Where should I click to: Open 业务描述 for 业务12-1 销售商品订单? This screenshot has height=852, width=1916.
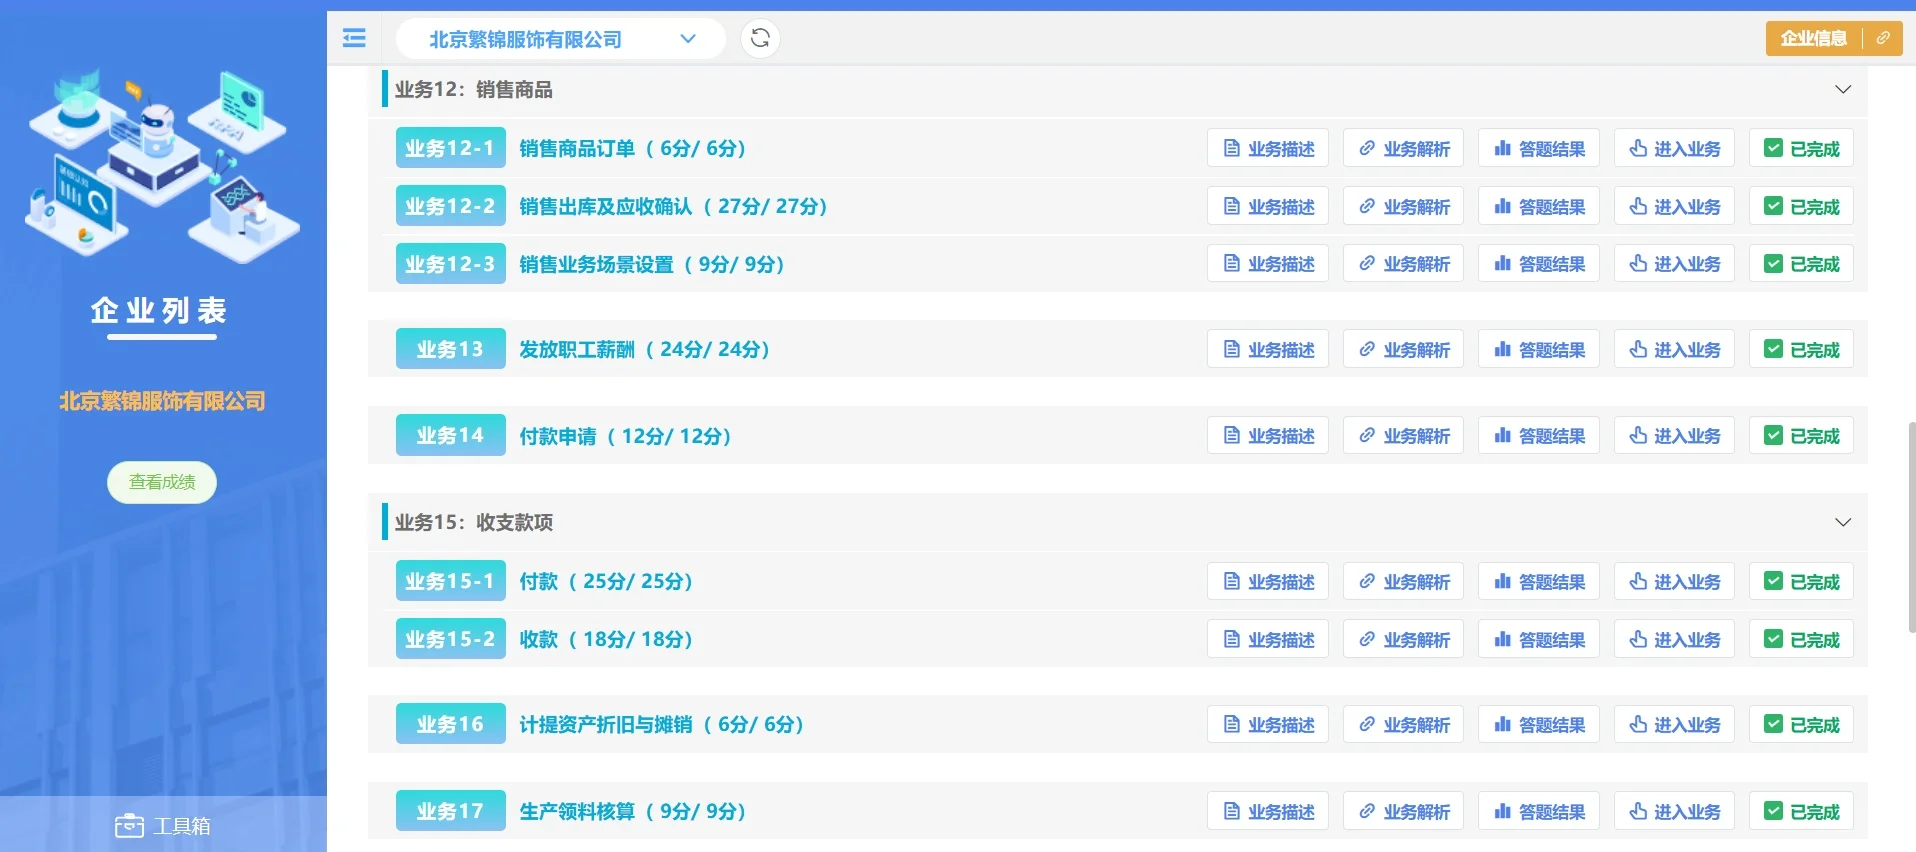(1268, 148)
